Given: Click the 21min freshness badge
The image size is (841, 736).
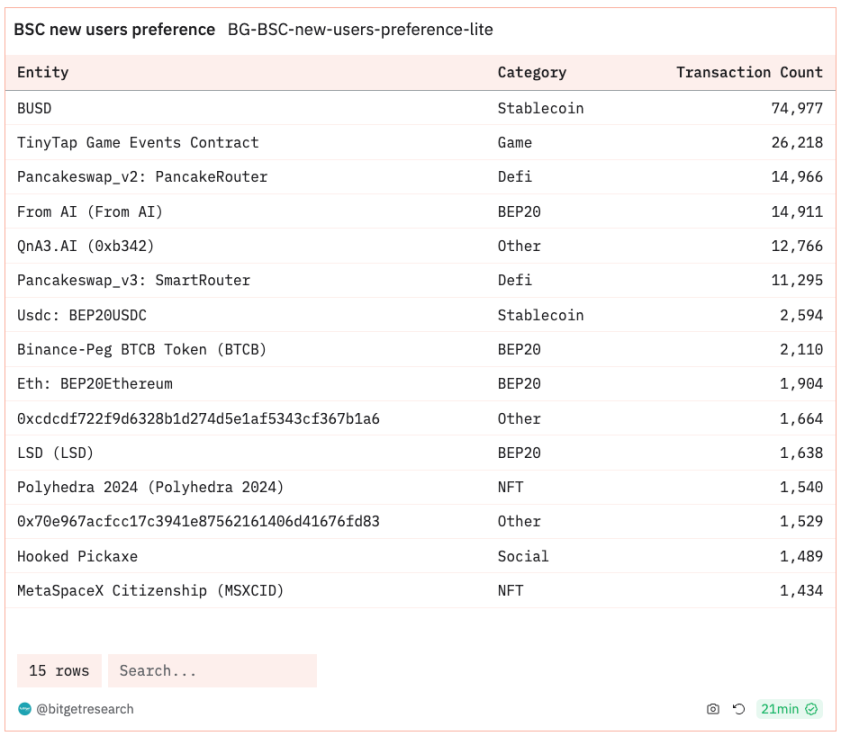Looking at the screenshot, I should (x=779, y=709).
